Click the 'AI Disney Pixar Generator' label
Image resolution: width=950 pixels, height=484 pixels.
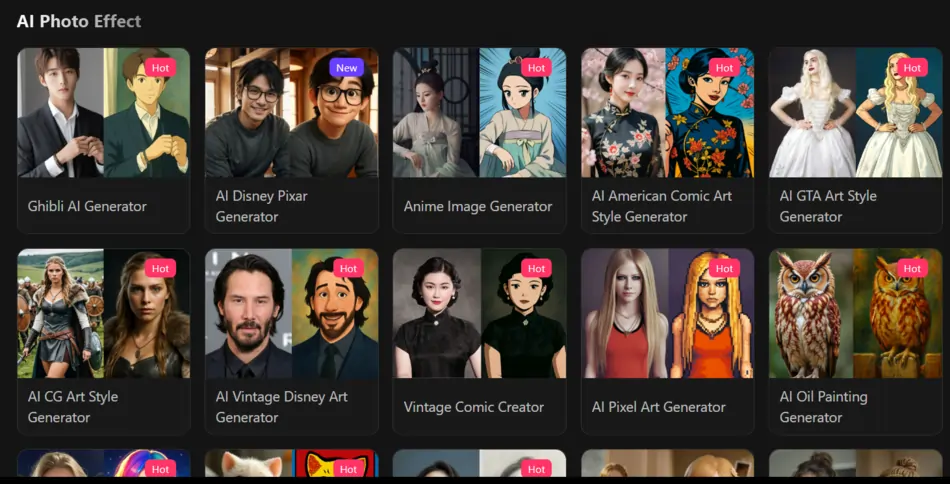(x=262, y=207)
